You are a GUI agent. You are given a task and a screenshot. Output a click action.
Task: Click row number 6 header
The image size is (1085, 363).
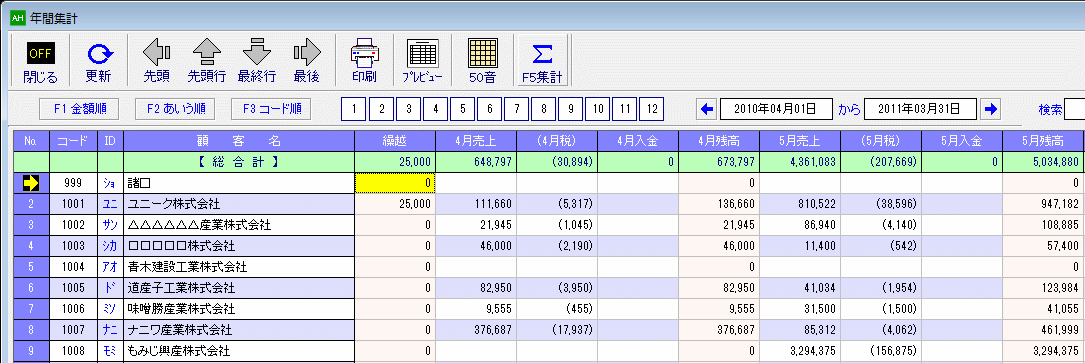point(30,288)
